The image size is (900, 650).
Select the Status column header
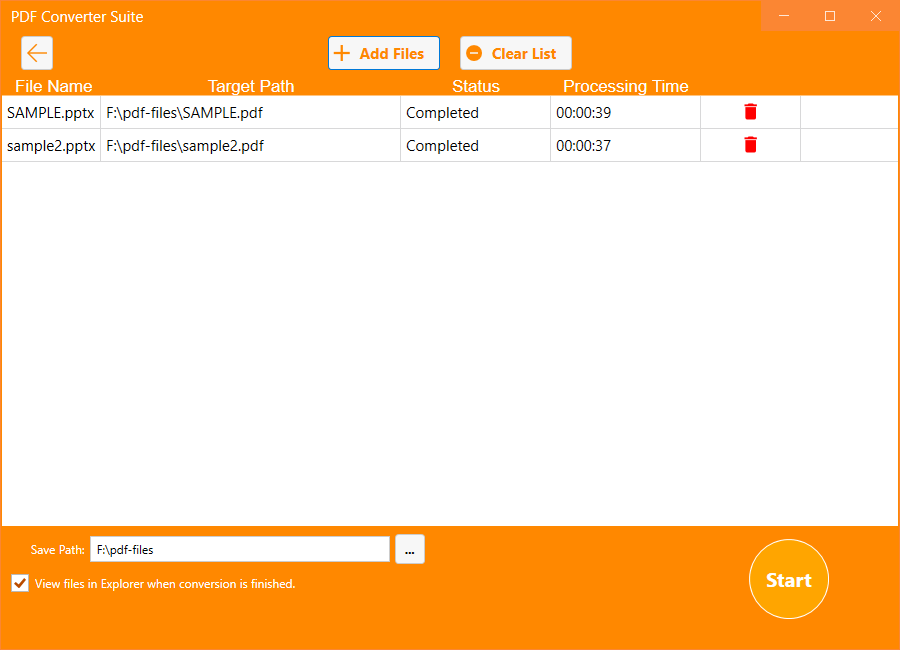coord(475,86)
